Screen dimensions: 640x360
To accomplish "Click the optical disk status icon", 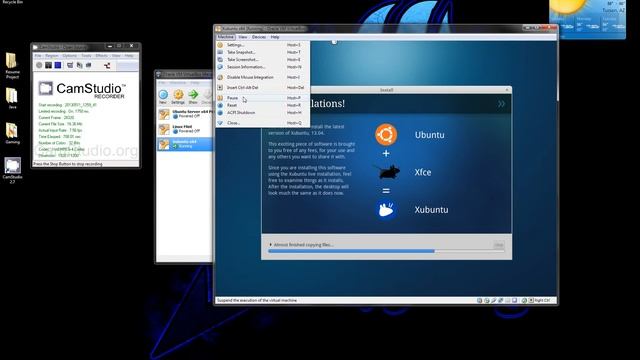I will click(x=487, y=300).
